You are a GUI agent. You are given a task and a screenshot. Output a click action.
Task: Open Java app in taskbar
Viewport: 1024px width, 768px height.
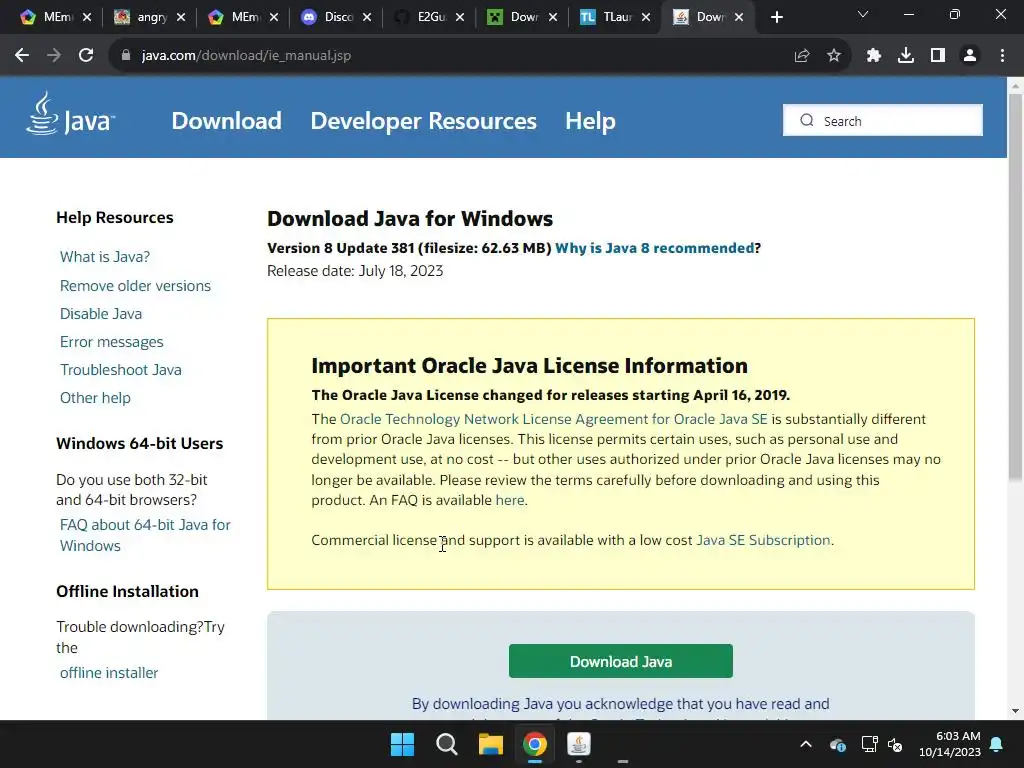(579, 744)
